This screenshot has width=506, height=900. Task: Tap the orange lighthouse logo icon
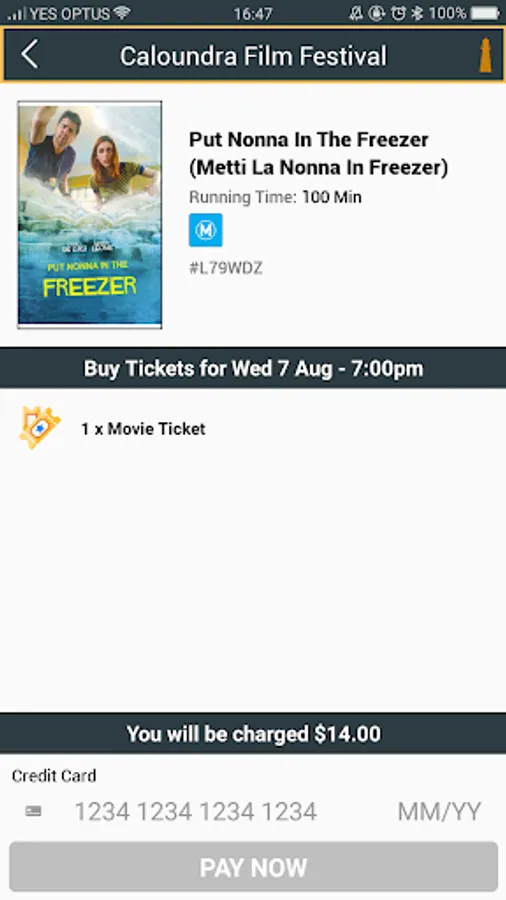pos(485,56)
